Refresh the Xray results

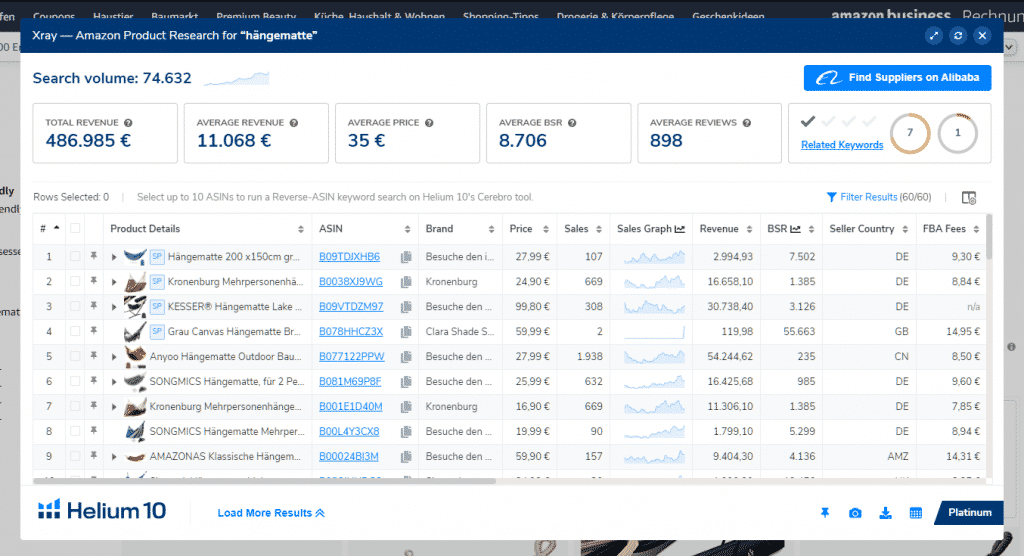pyautogui.click(x=958, y=35)
